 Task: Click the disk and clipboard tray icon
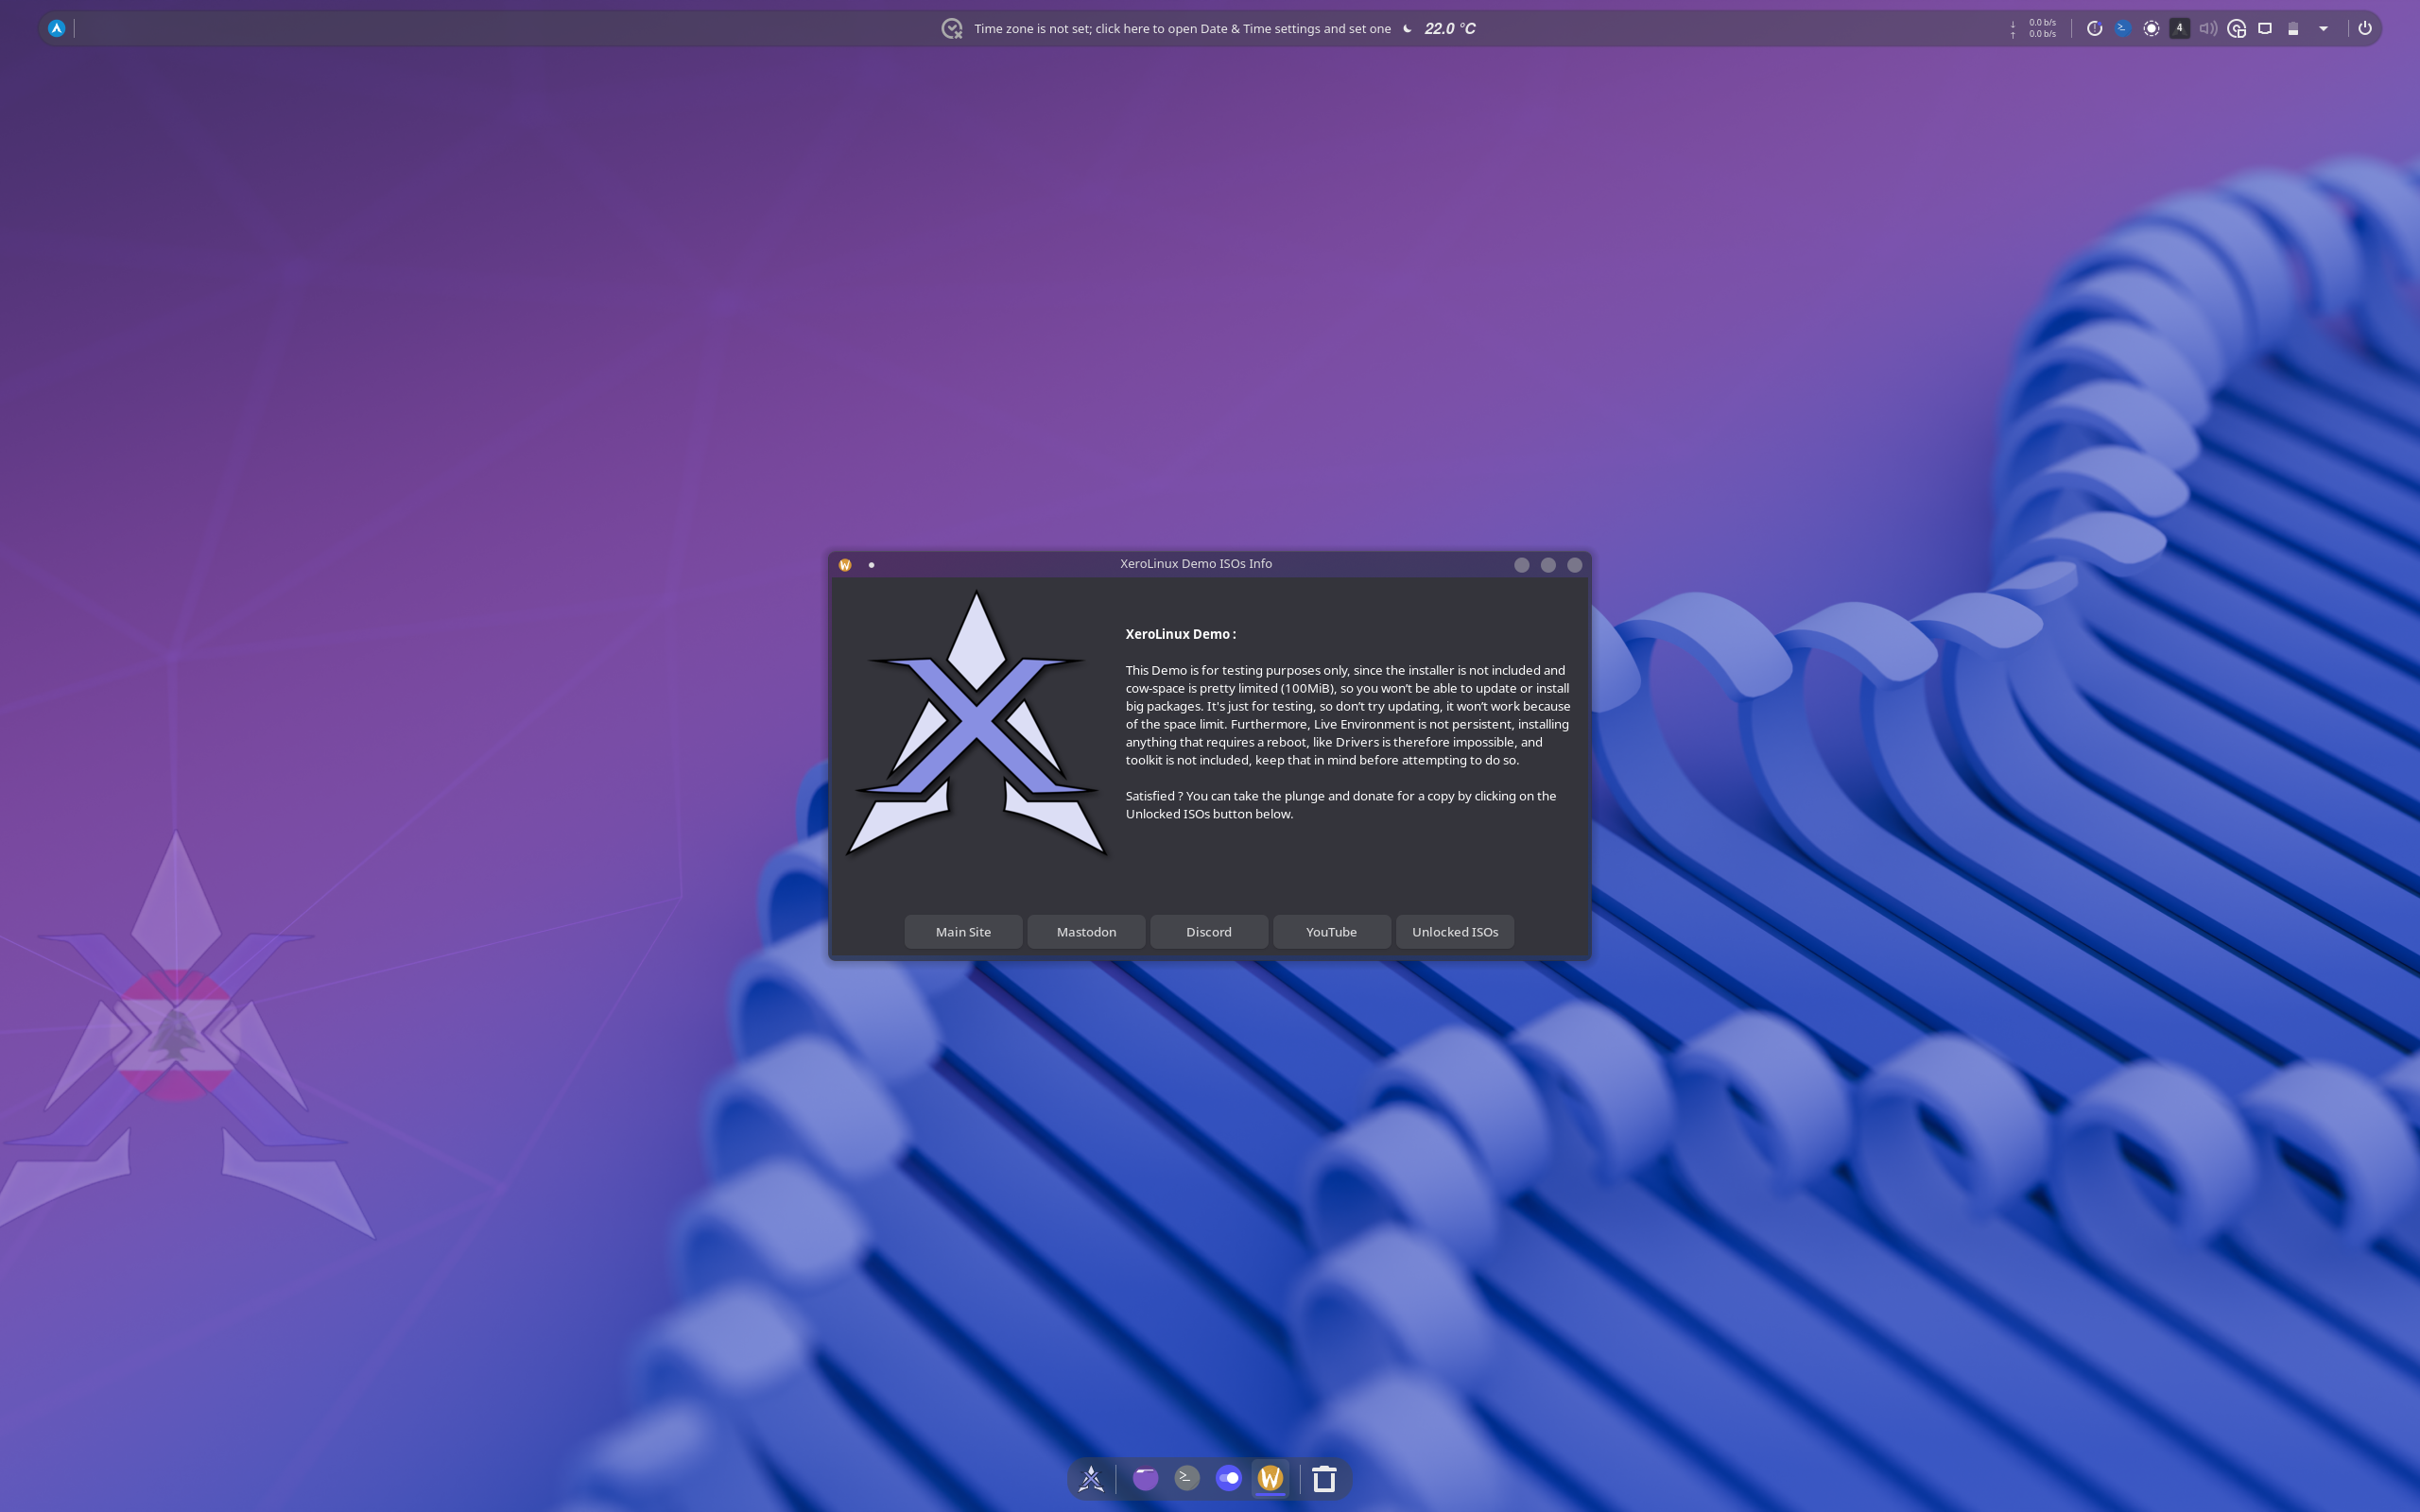click(2237, 28)
